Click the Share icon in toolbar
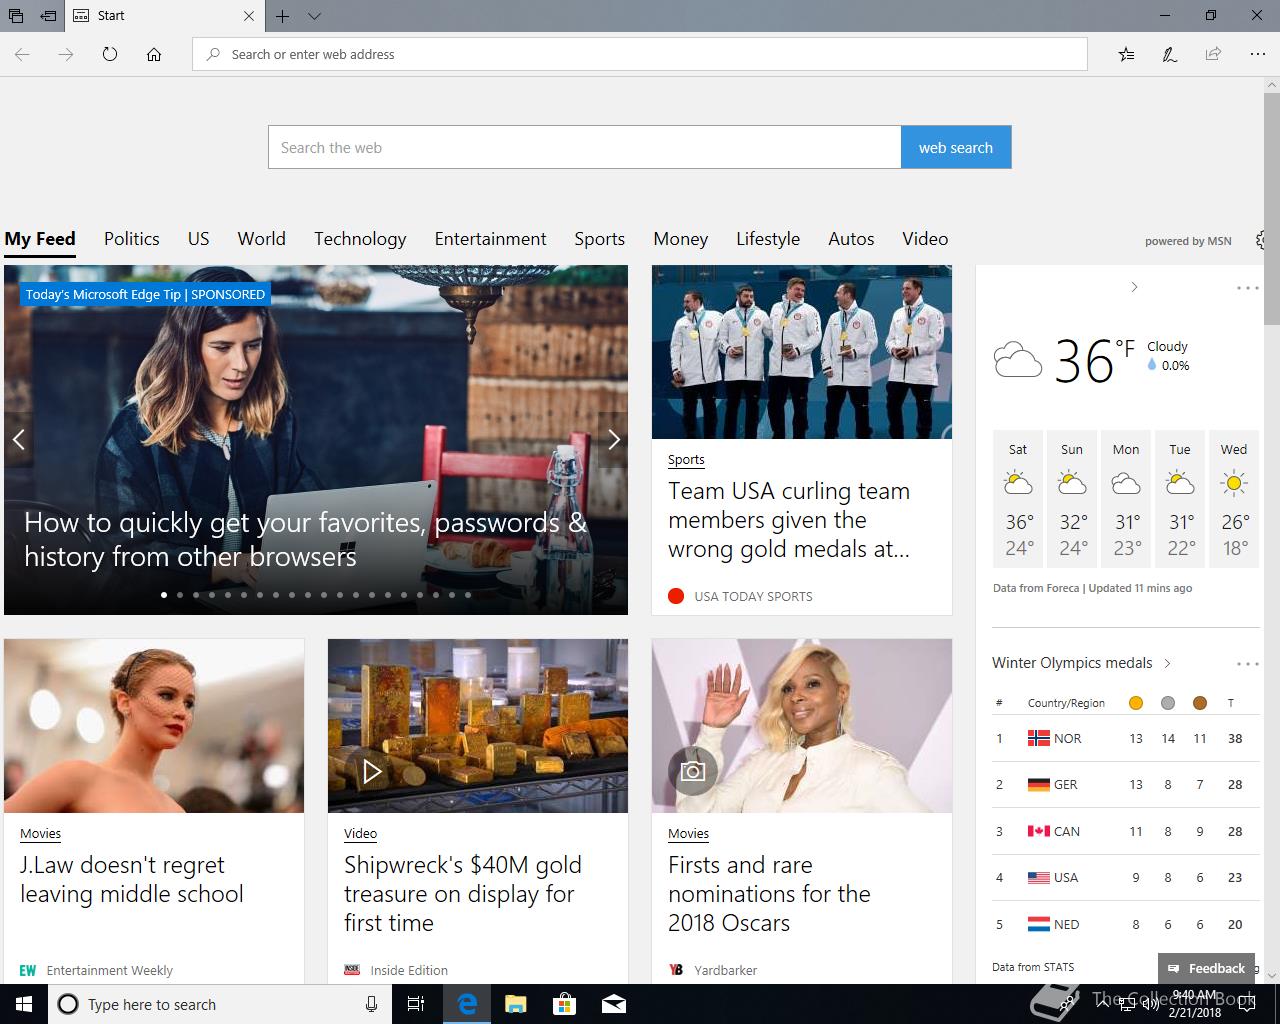Screen dimensions: 1280x1024 pyautogui.click(x=1213, y=54)
